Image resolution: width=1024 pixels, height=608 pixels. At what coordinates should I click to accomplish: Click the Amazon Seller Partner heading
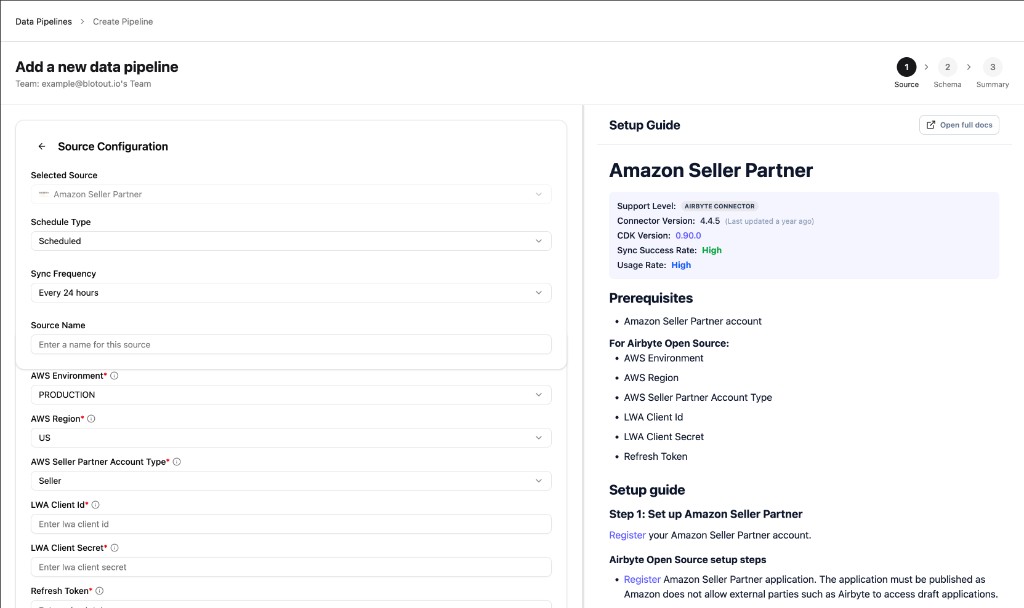click(711, 170)
